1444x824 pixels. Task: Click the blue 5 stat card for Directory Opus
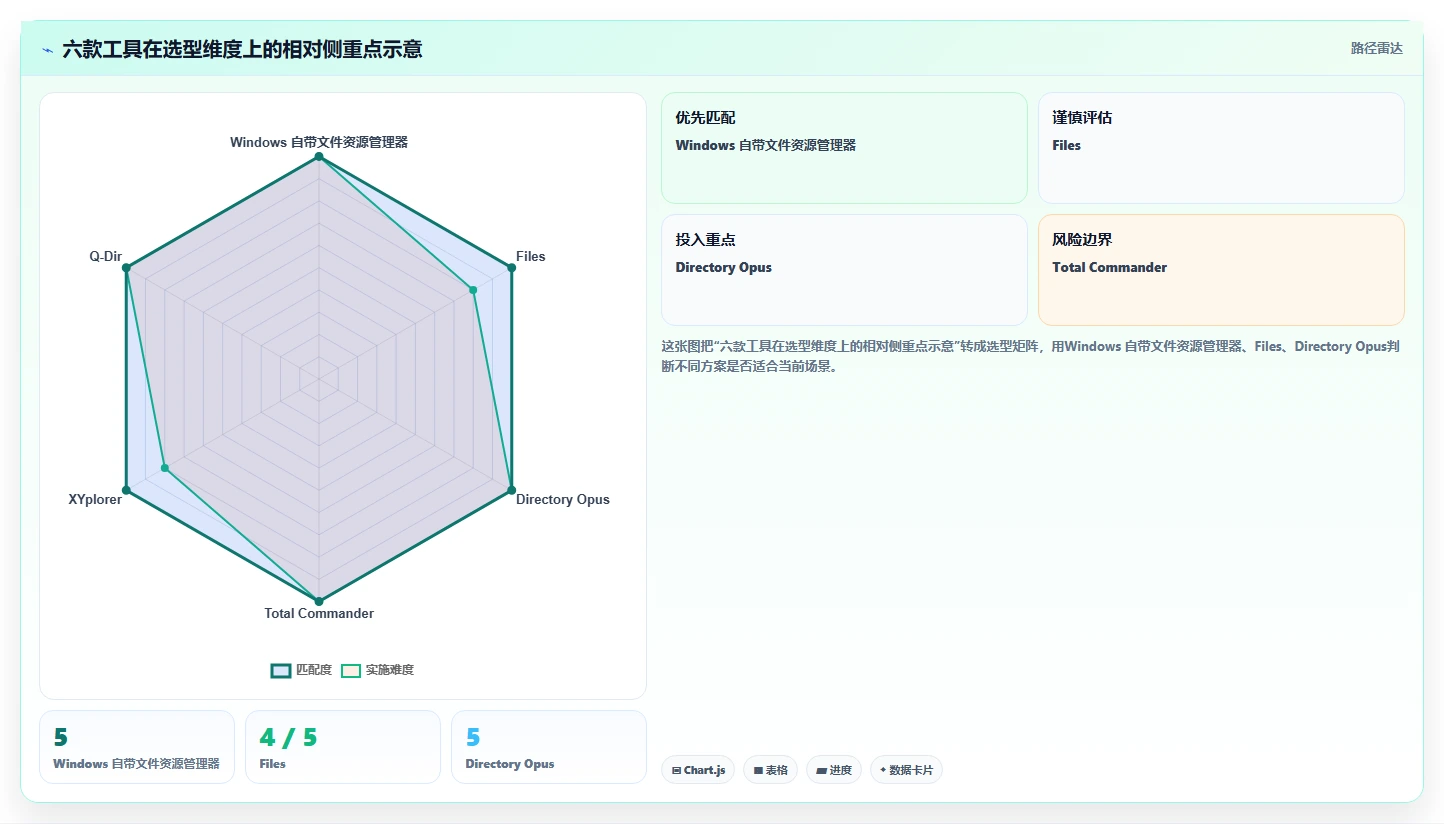pos(549,747)
